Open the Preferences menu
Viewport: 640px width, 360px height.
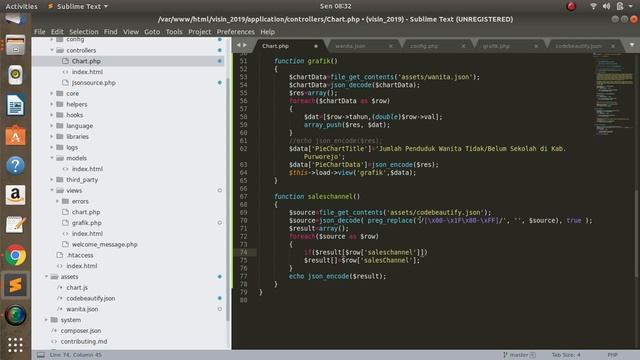coord(236,32)
